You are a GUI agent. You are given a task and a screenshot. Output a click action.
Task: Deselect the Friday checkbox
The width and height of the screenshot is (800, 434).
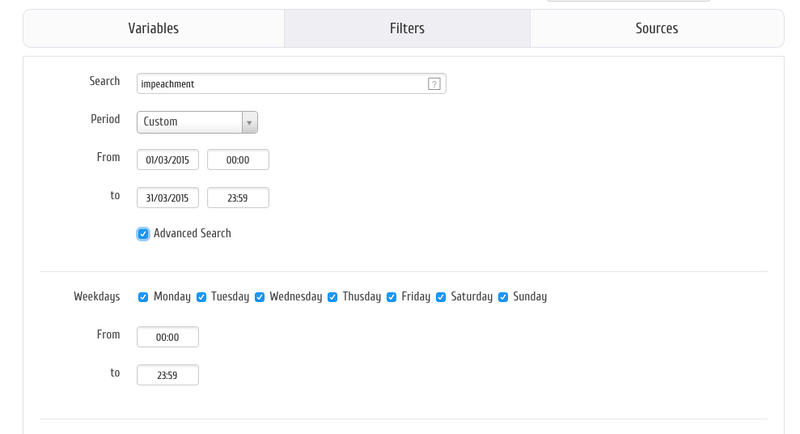point(392,297)
